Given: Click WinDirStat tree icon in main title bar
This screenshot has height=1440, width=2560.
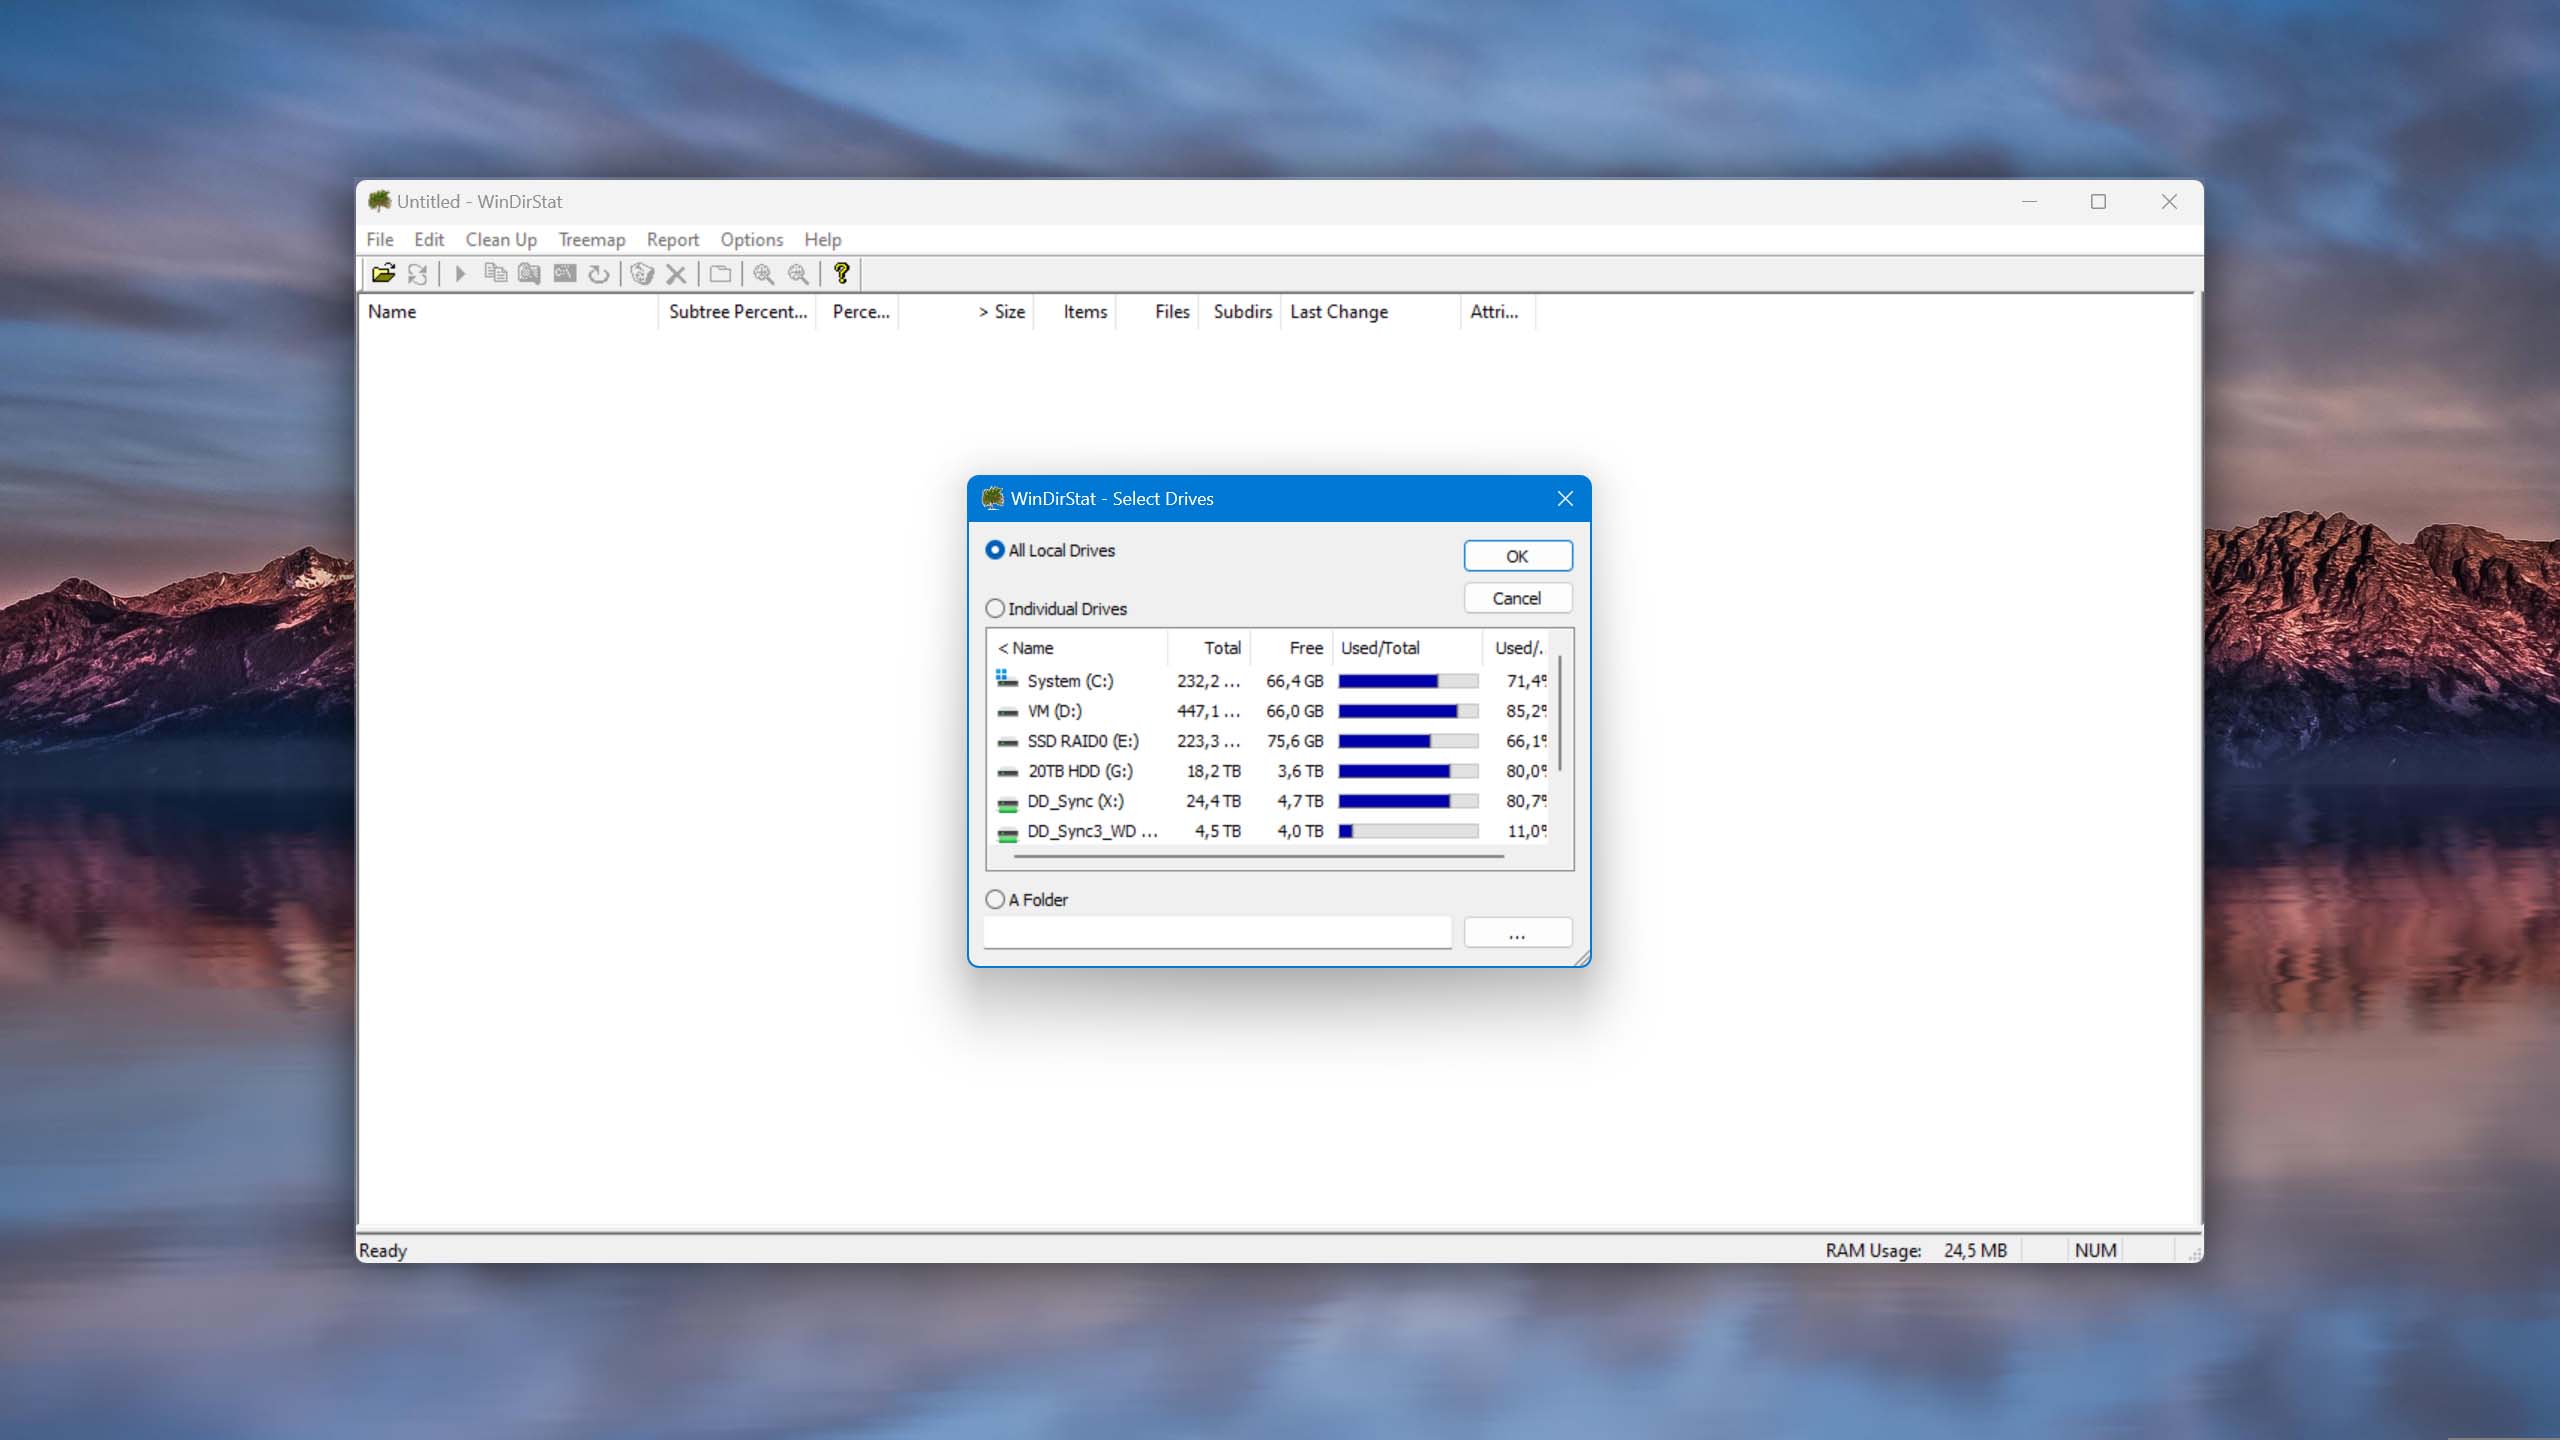Looking at the screenshot, I should [x=379, y=201].
